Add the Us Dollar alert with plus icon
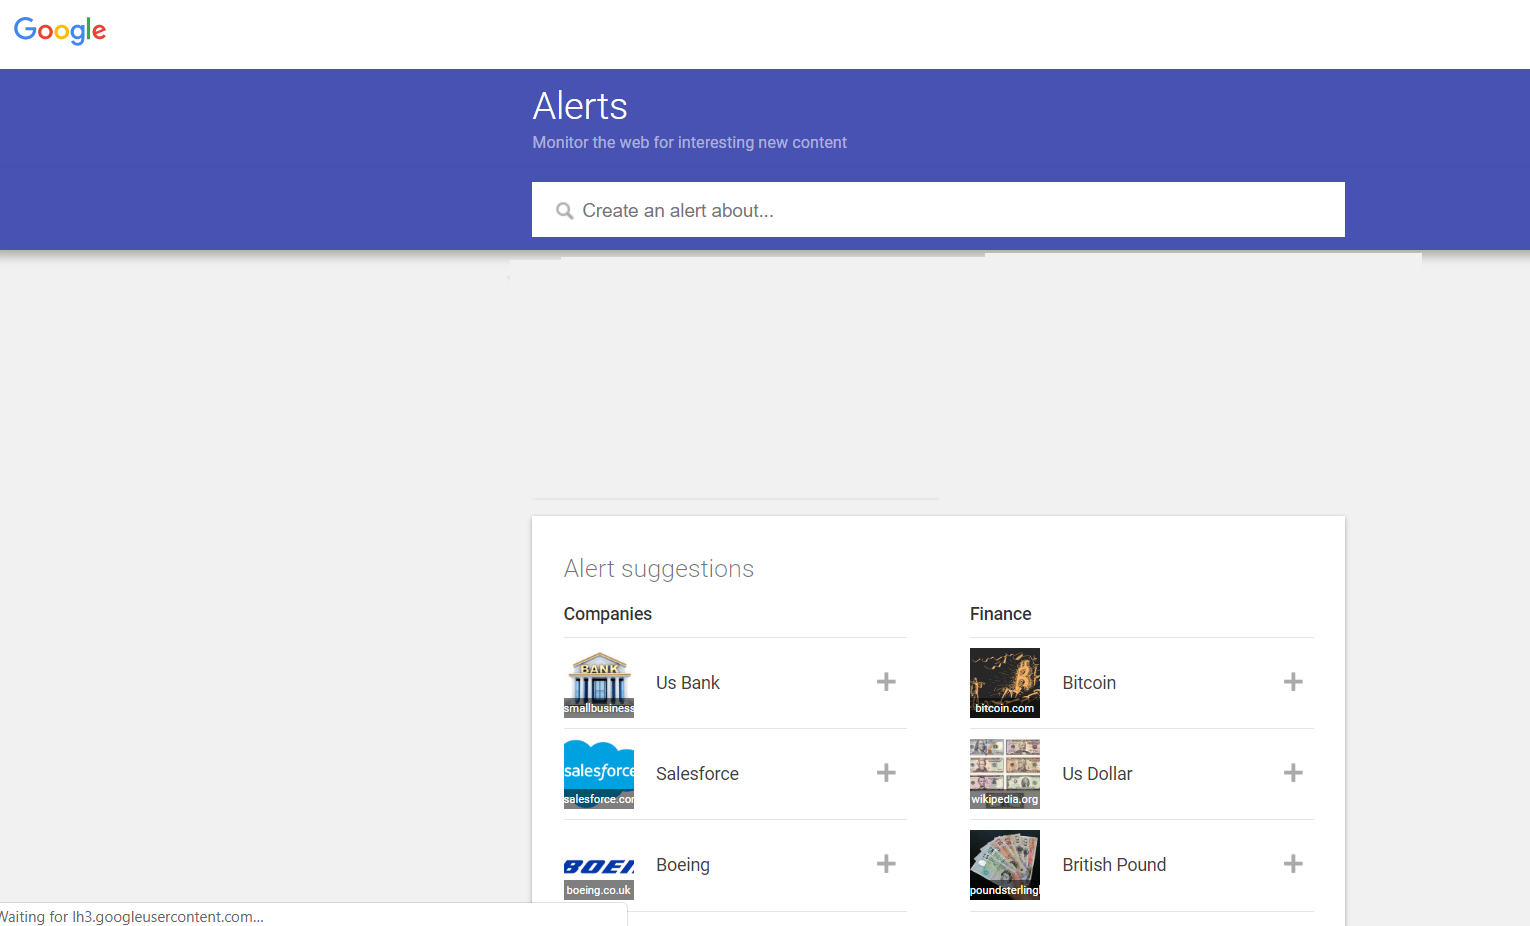 click(1293, 773)
